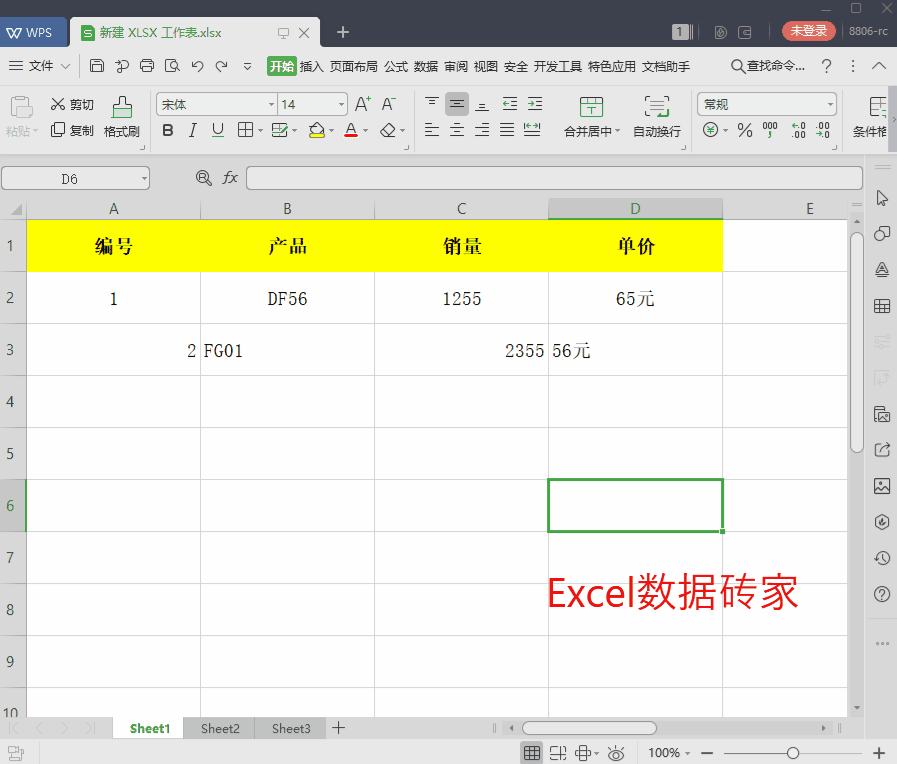The width and height of the screenshot is (897, 764).
Task: Click the decrease decimal places icon
Action: 823,130
